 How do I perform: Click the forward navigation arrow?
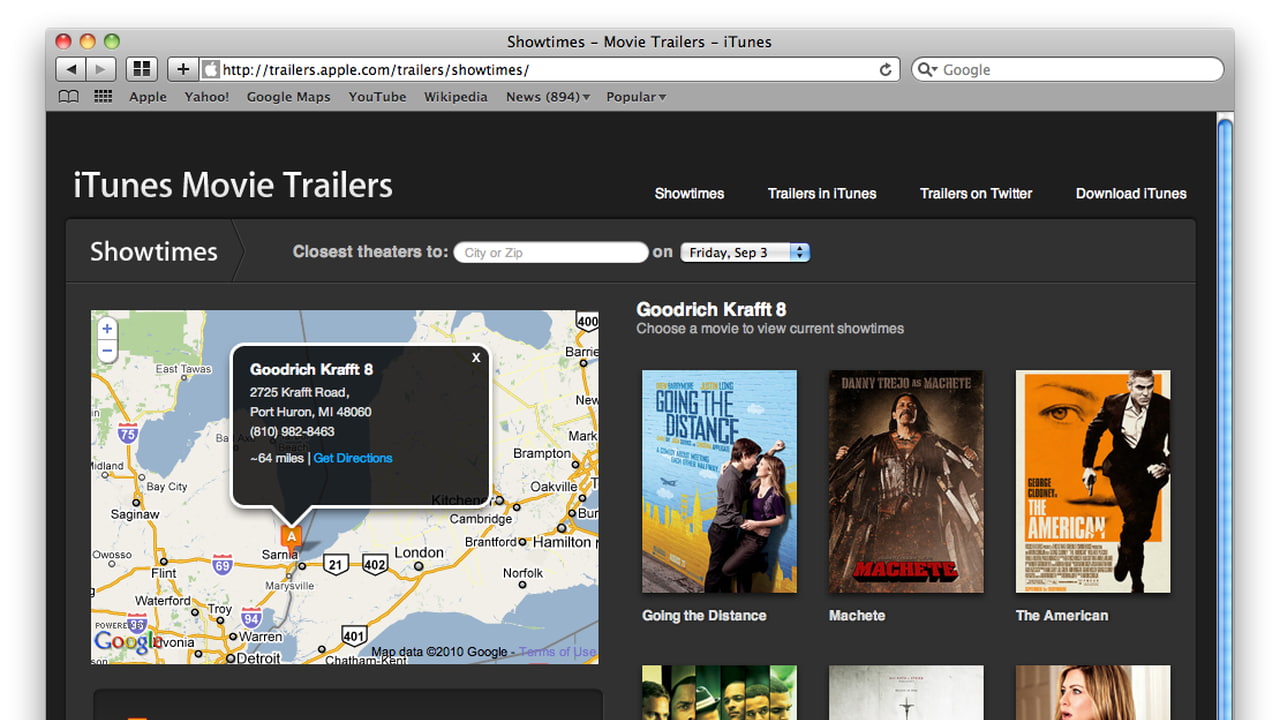[100, 68]
